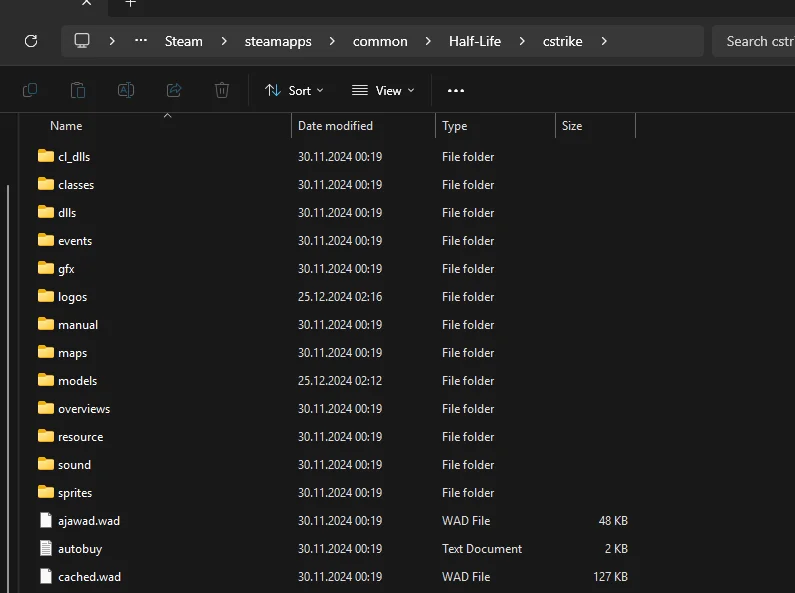Viewport: 795px width, 593px height.
Task: Expand chevron after This PC icon
Action: click(x=112, y=41)
